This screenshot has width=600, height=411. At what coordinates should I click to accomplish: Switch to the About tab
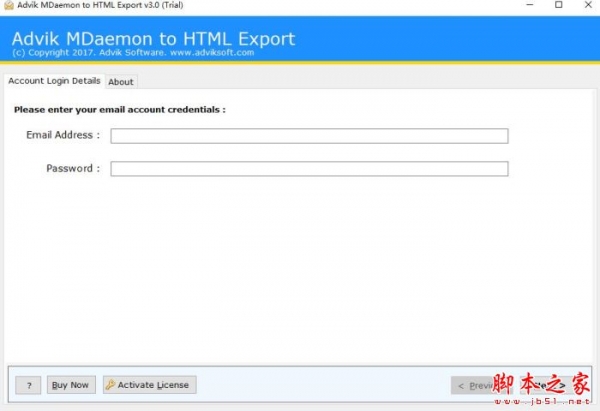[121, 82]
